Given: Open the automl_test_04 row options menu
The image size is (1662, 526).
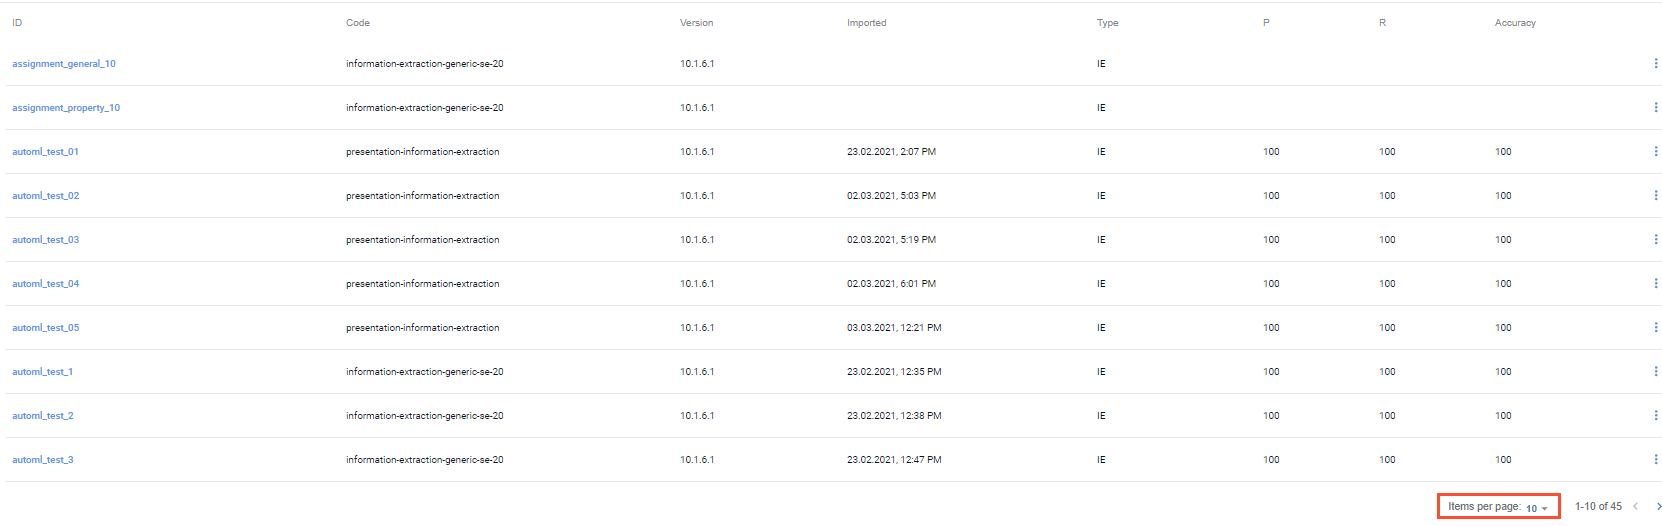Looking at the screenshot, I should 1655,284.
